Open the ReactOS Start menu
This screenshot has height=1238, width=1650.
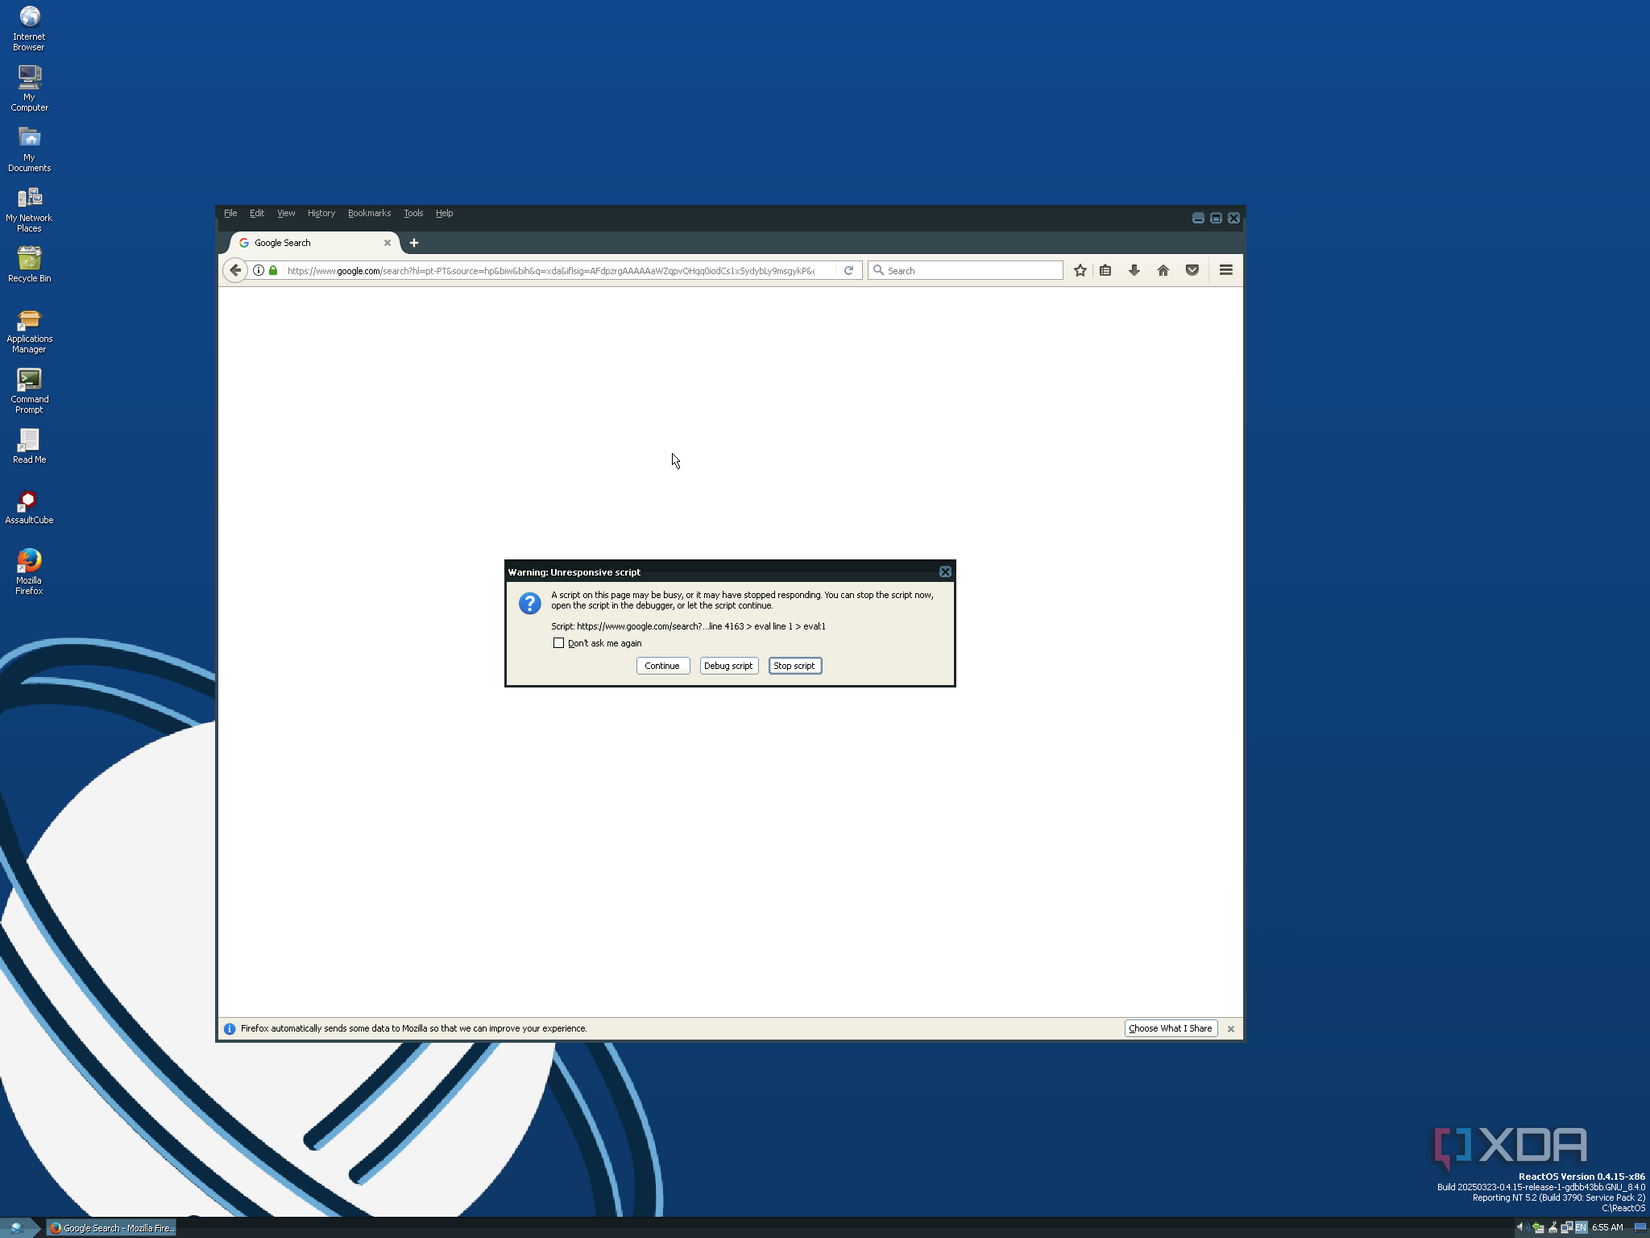click(x=19, y=1228)
